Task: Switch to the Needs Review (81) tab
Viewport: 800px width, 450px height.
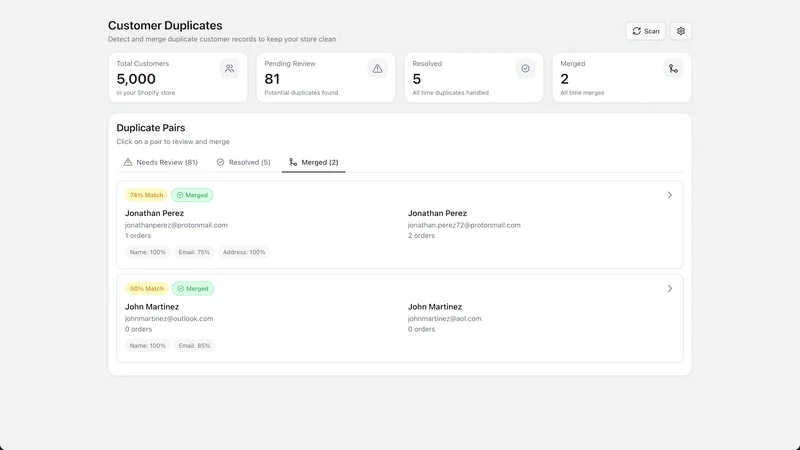Action: (161, 162)
